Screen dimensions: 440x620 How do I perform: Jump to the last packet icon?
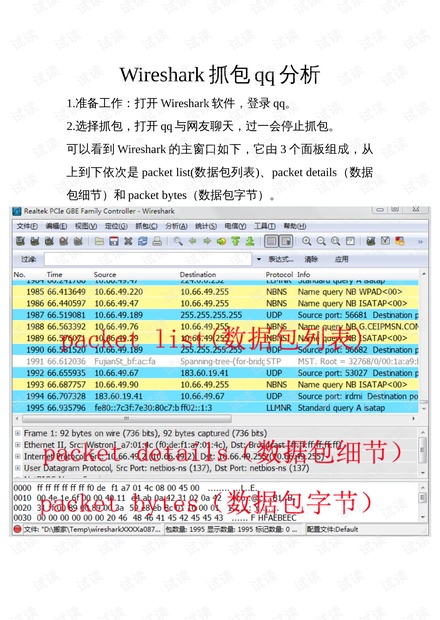coord(250,241)
